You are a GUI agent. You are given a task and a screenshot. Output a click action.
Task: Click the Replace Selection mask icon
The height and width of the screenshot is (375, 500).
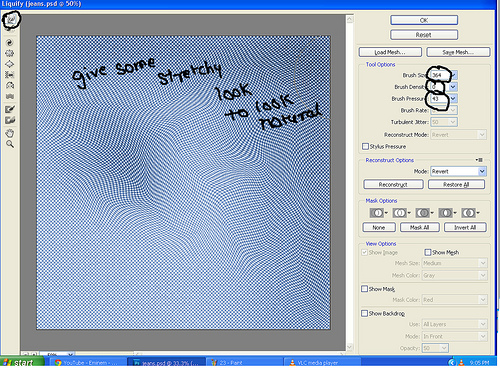coord(379,213)
